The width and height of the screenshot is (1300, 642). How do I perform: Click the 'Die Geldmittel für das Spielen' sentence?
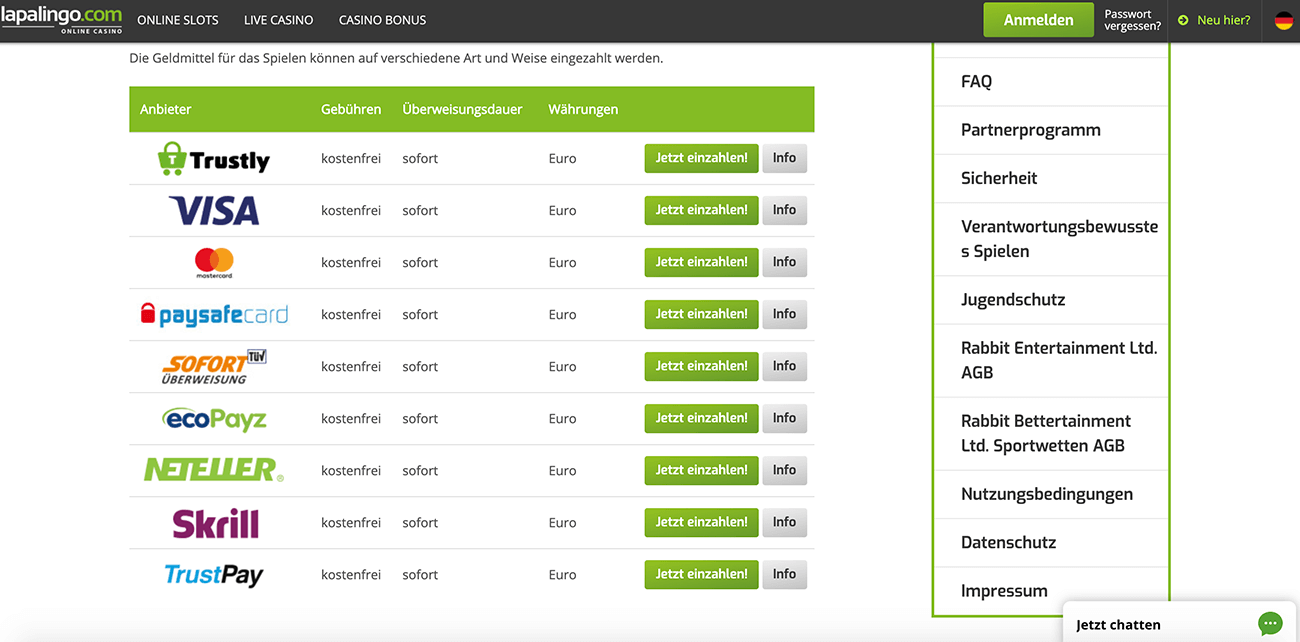(x=396, y=58)
